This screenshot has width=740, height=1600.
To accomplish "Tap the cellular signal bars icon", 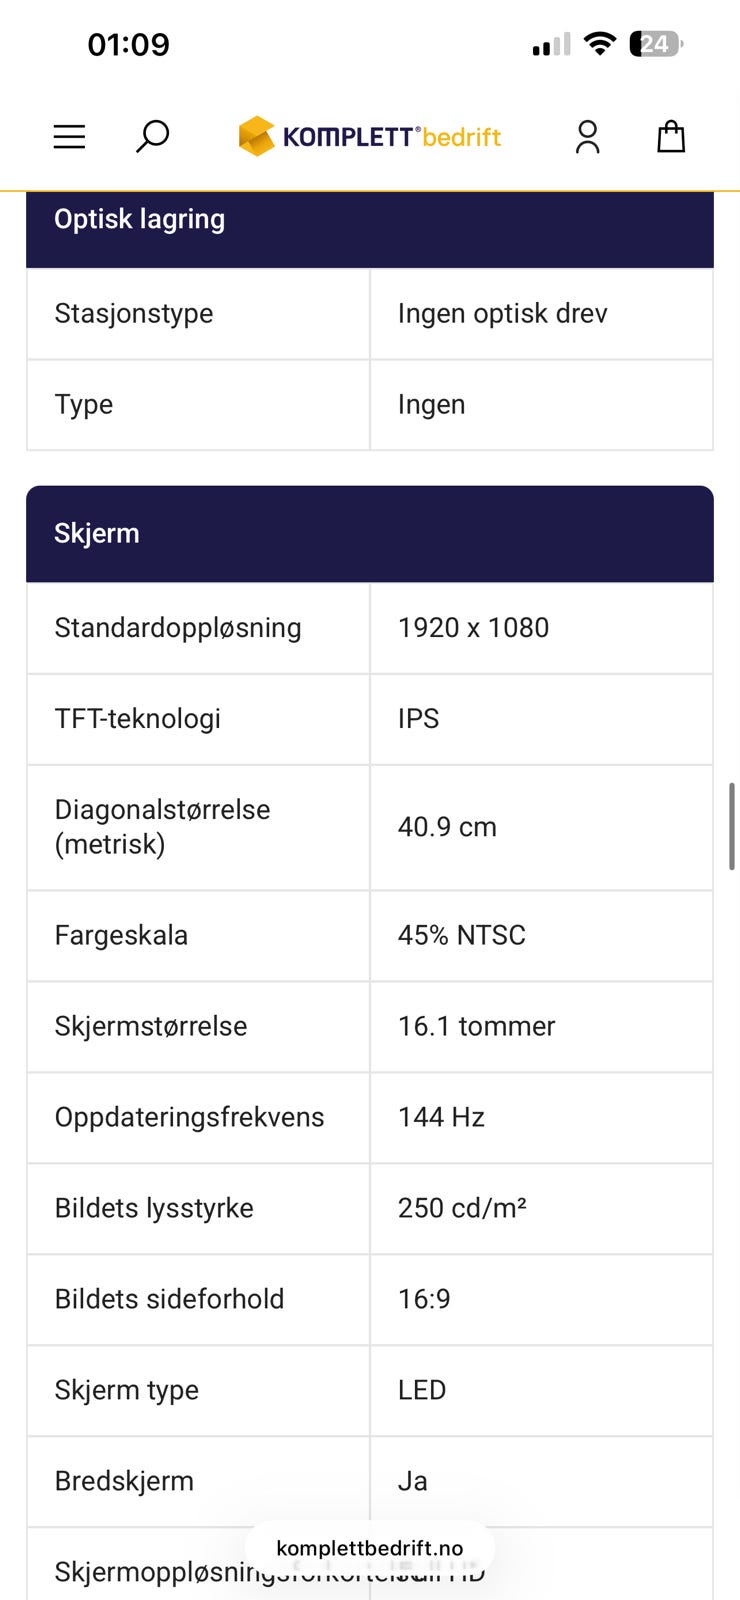I will point(551,45).
